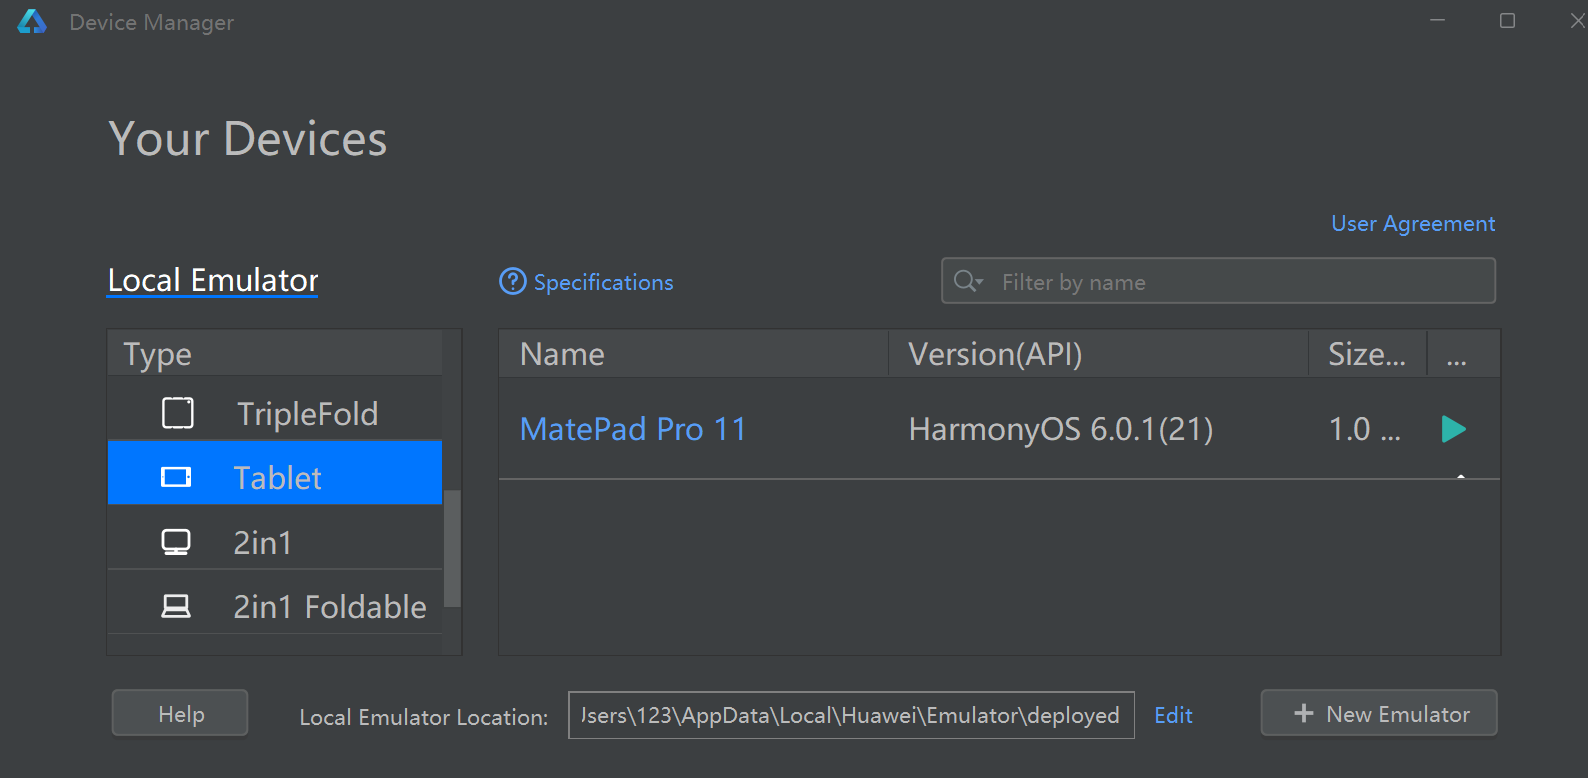
Task: Click the HarmonyOS 6.0.1(21) version cell
Action: [x=1061, y=429]
